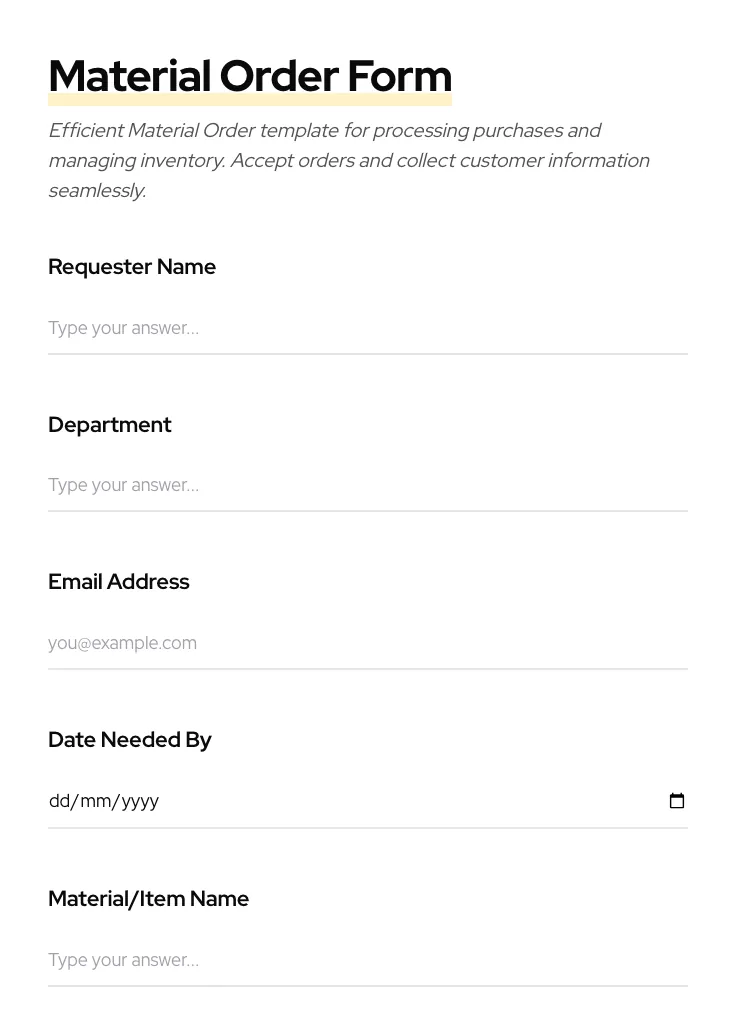Click the "Email Address" field label

[119, 582]
